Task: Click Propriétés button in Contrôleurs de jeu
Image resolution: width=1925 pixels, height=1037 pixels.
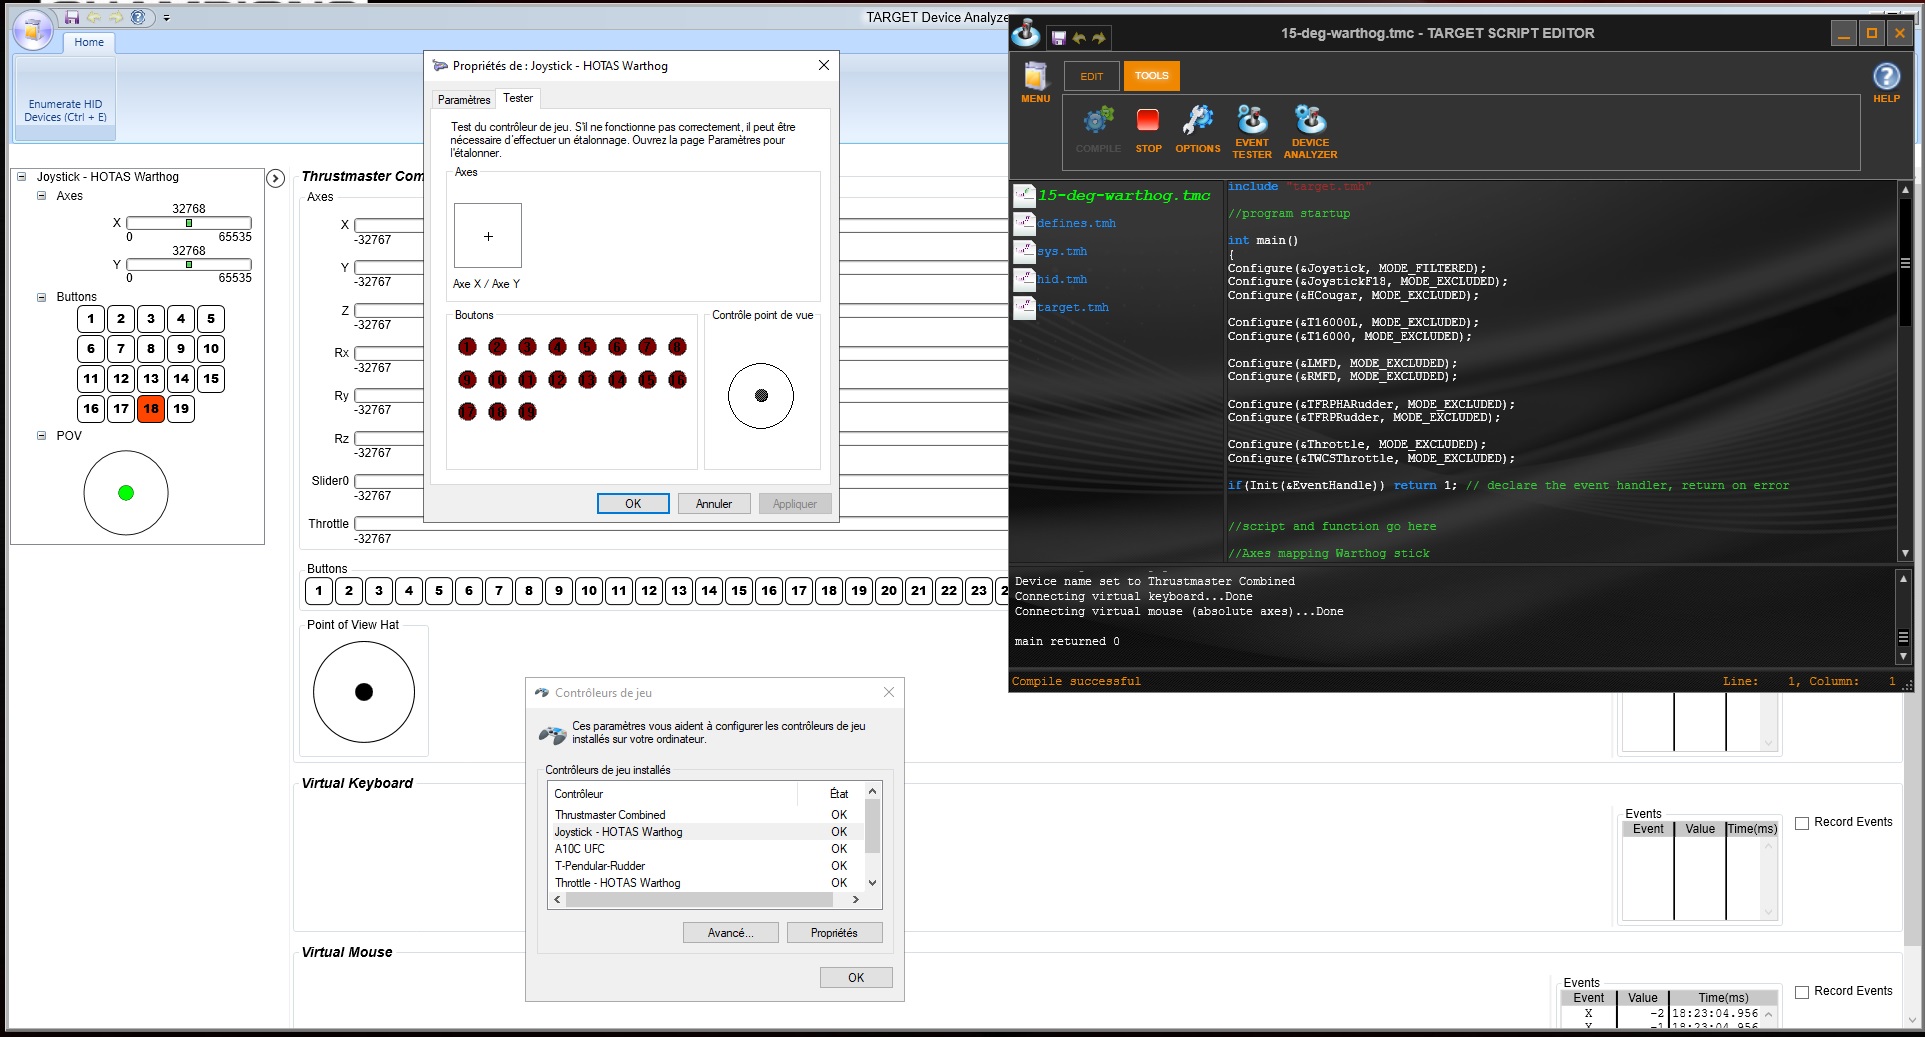Action: pyautogui.click(x=834, y=933)
